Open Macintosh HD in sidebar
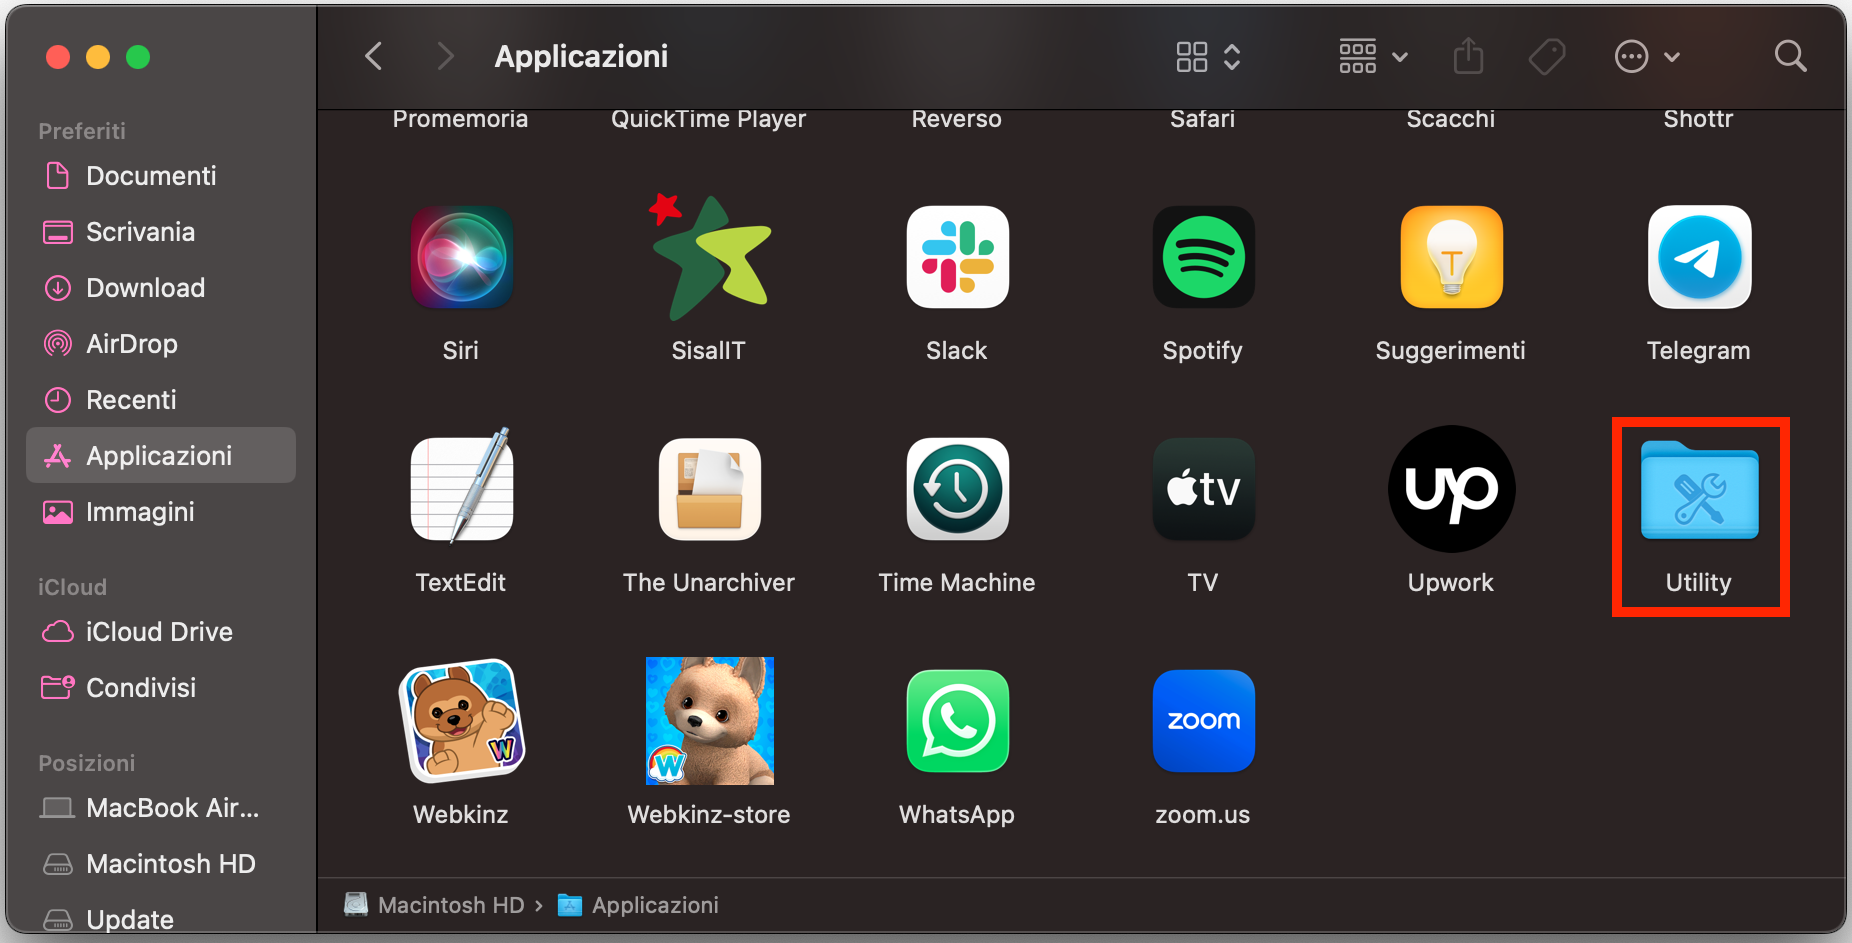Screen dimensions: 1852x943 161,864
